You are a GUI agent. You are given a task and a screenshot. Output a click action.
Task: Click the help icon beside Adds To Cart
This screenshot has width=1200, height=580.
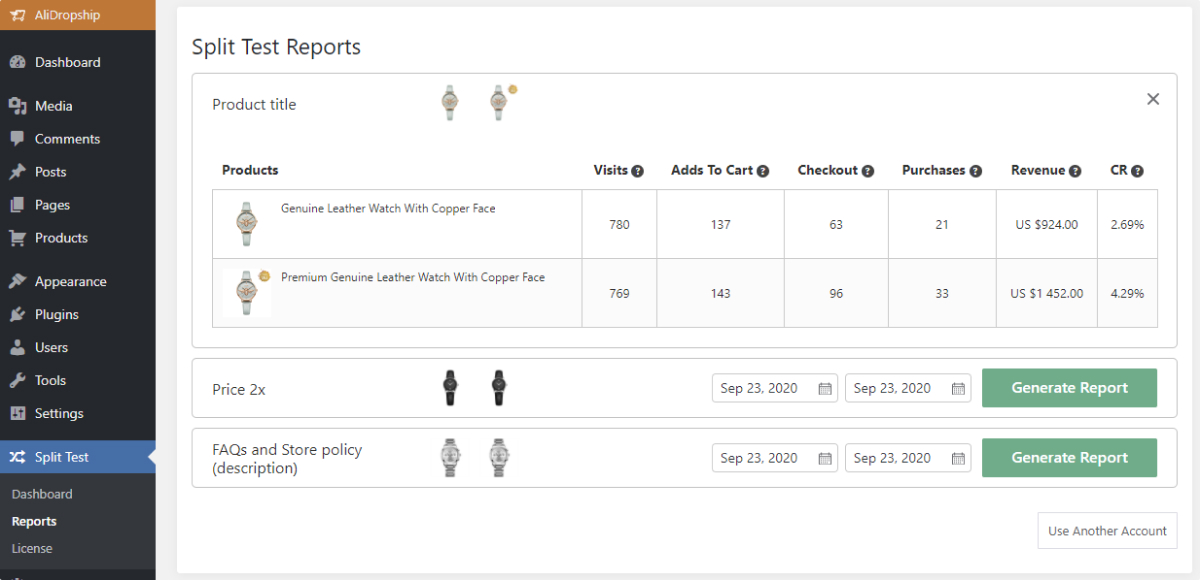tap(763, 171)
